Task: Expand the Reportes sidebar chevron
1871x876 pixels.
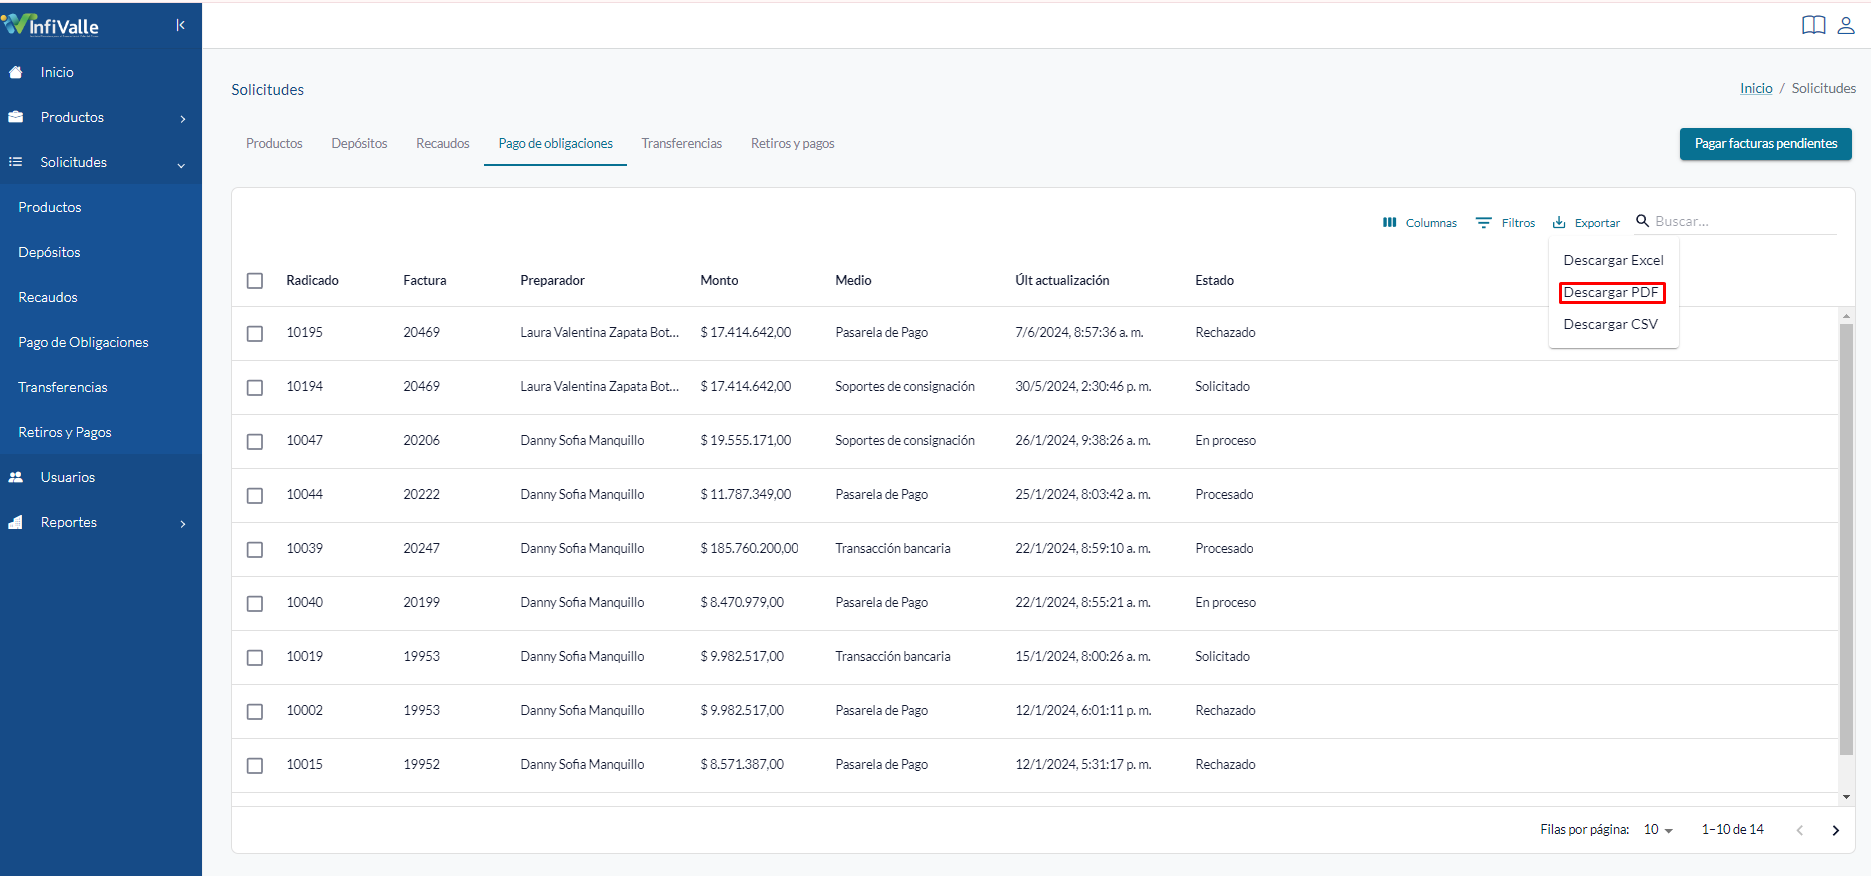Action: [182, 524]
